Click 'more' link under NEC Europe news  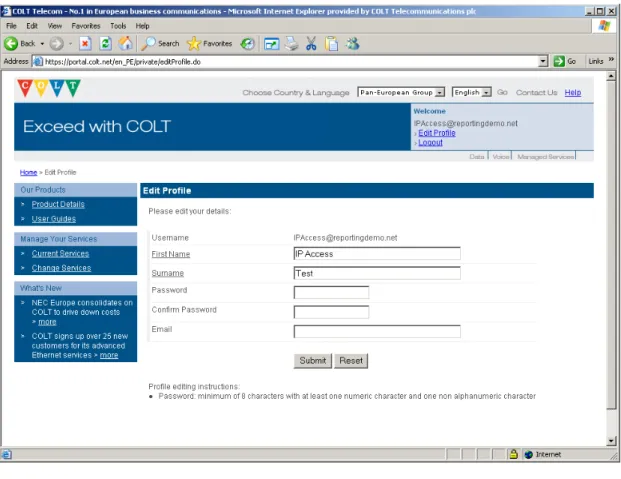pos(47,322)
